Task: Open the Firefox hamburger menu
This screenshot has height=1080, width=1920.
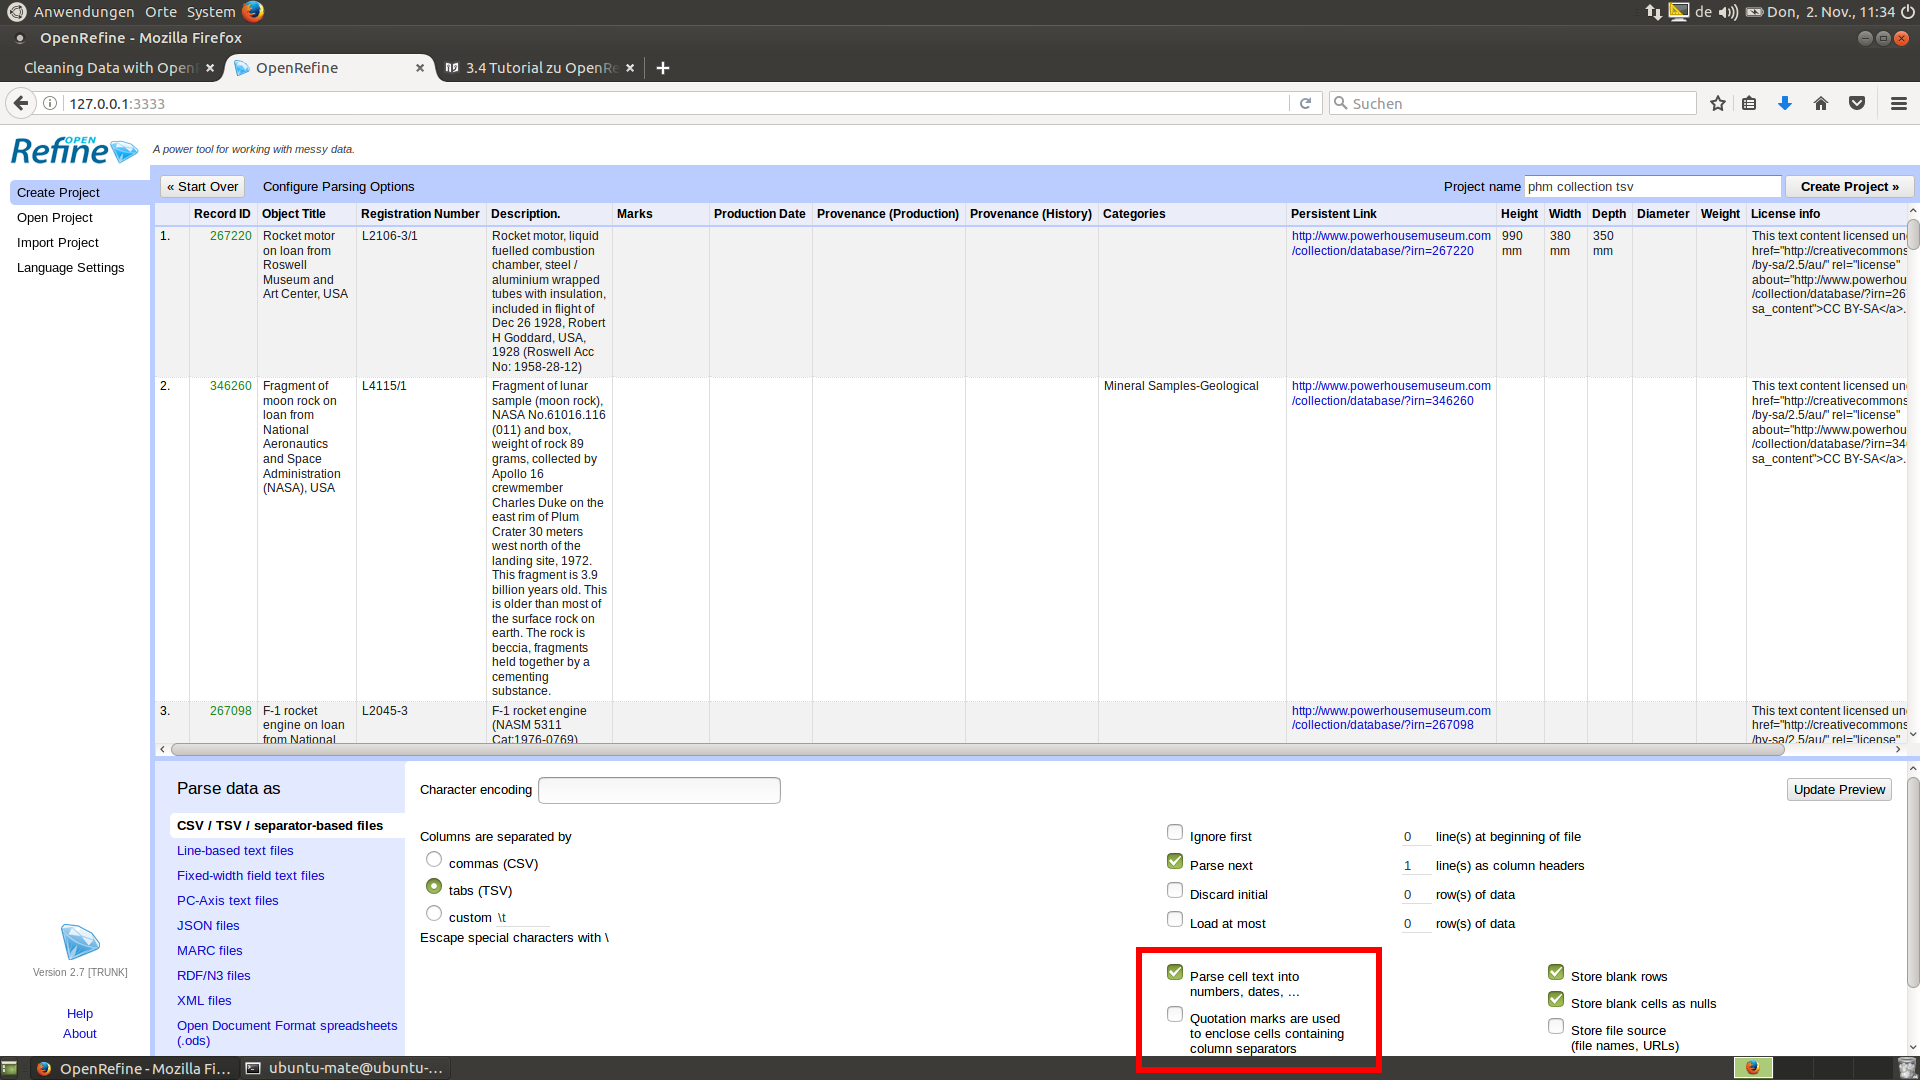Action: point(1898,103)
